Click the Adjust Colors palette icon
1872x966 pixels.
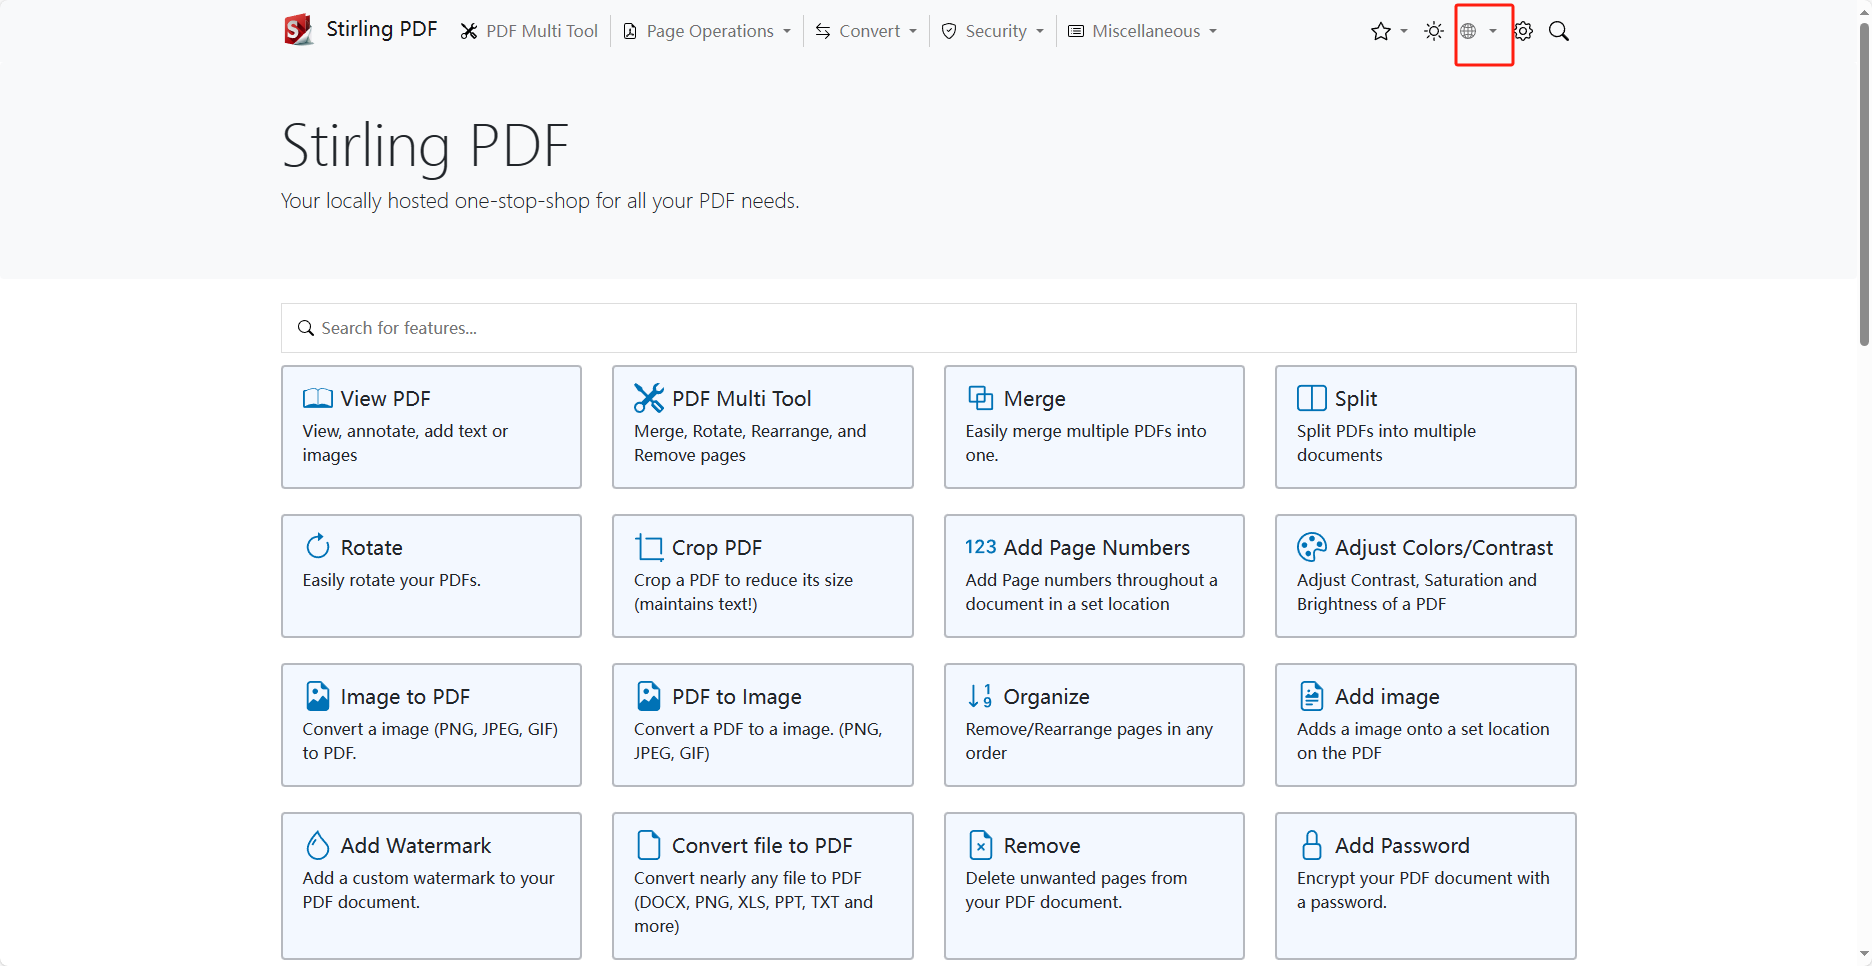click(1311, 547)
